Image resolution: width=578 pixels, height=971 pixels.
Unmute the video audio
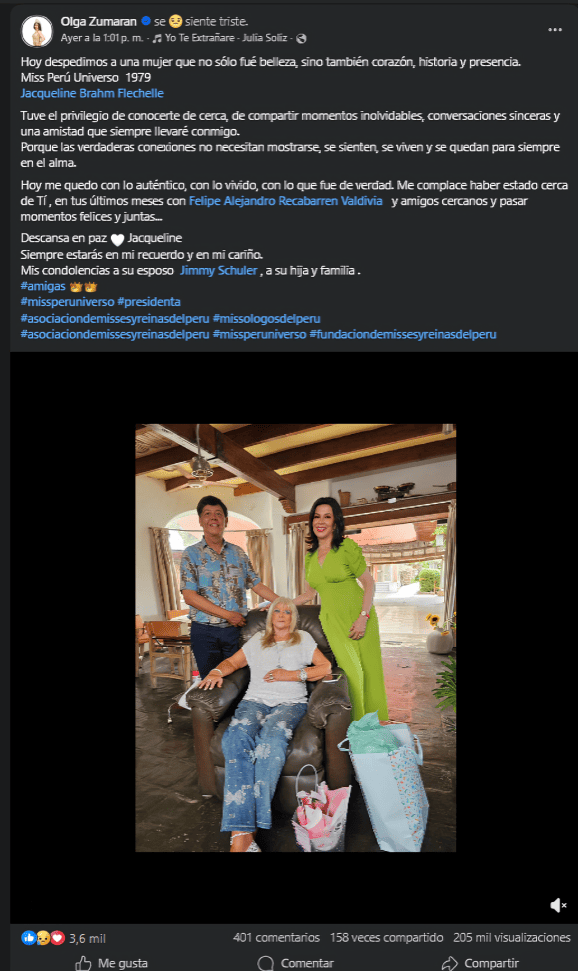[x=556, y=907]
